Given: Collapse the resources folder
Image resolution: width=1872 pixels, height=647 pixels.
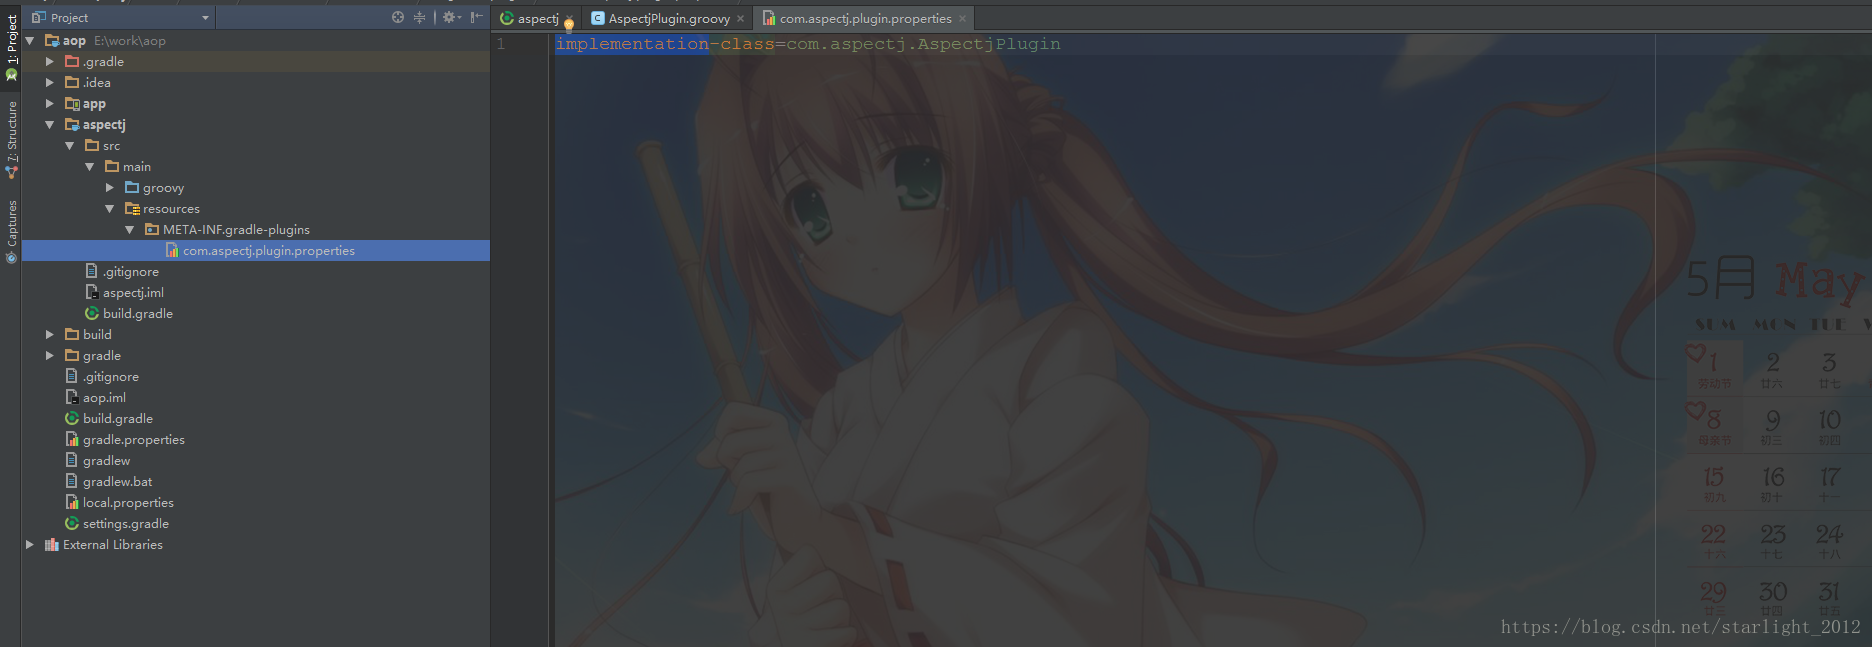Looking at the screenshot, I should 110,209.
